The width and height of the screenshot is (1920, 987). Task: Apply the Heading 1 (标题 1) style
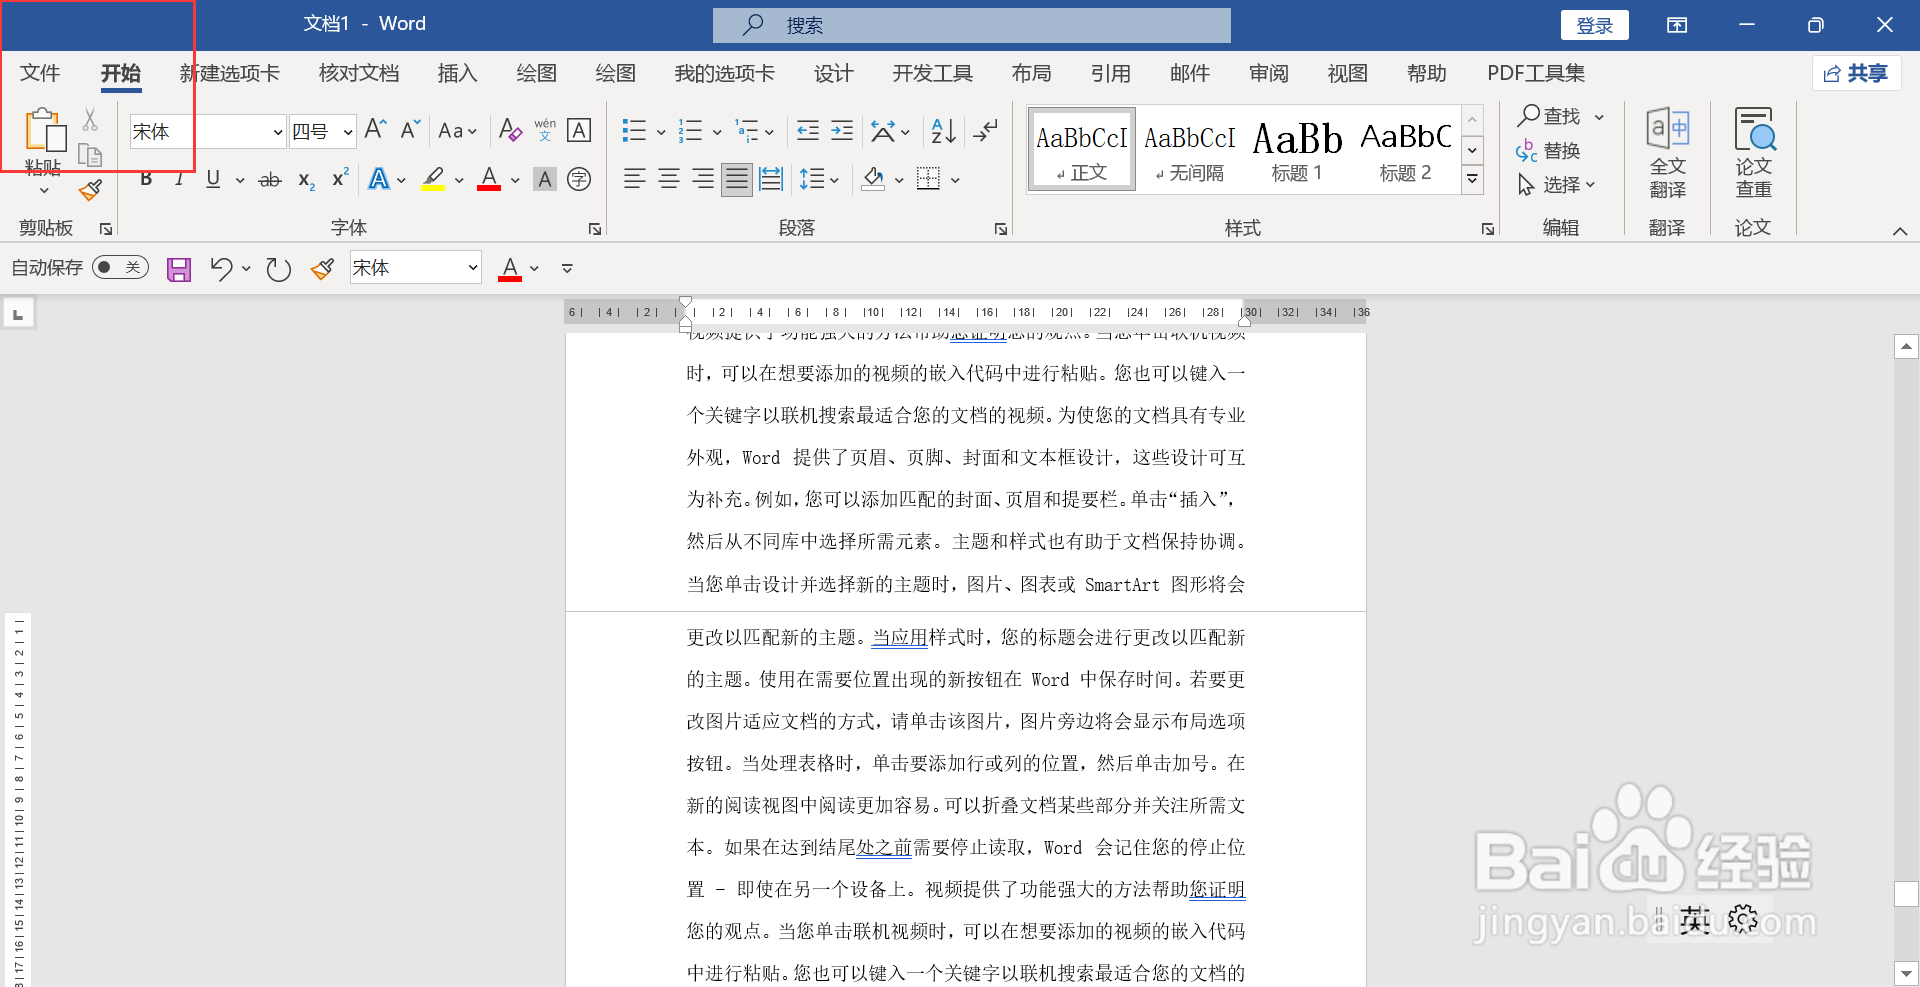pyautogui.click(x=1297, y=149)
